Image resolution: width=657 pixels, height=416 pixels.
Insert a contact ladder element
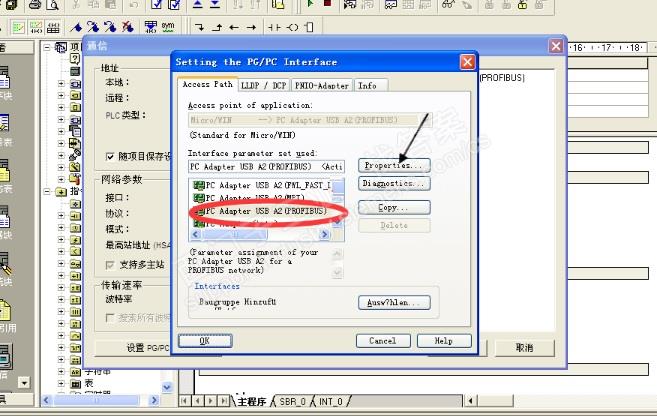coord(274,28)
